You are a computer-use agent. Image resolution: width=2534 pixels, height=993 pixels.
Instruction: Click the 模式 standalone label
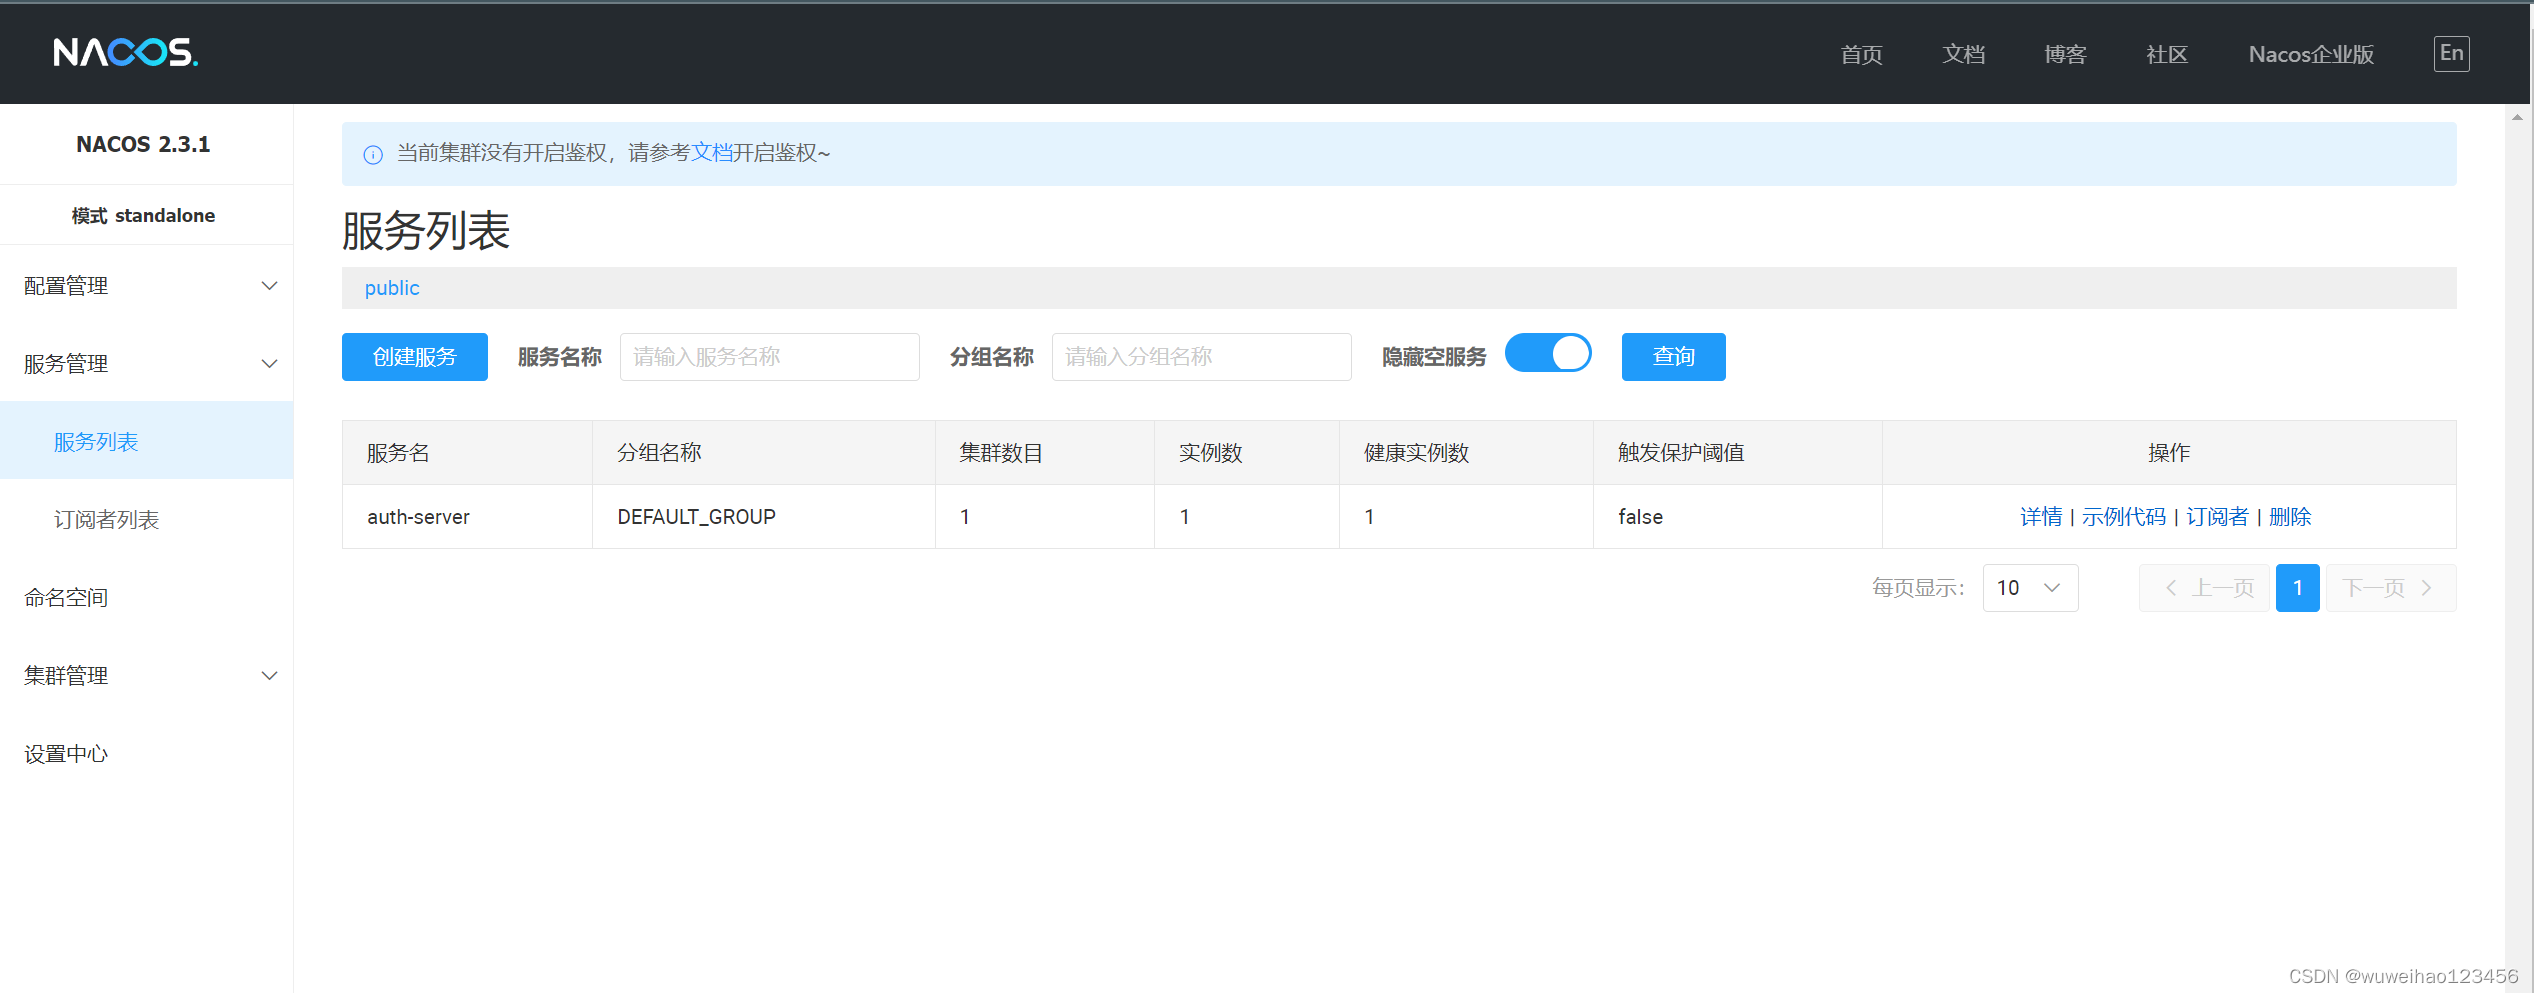143,216
